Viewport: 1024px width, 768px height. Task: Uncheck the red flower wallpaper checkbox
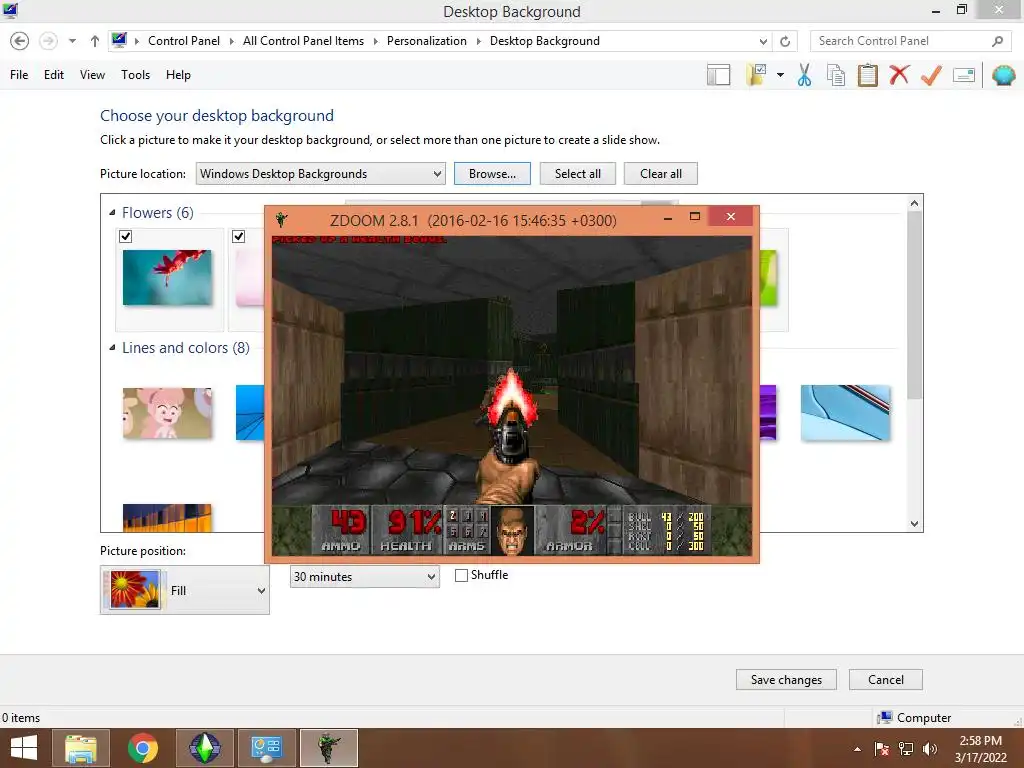[x=126, y=236]
